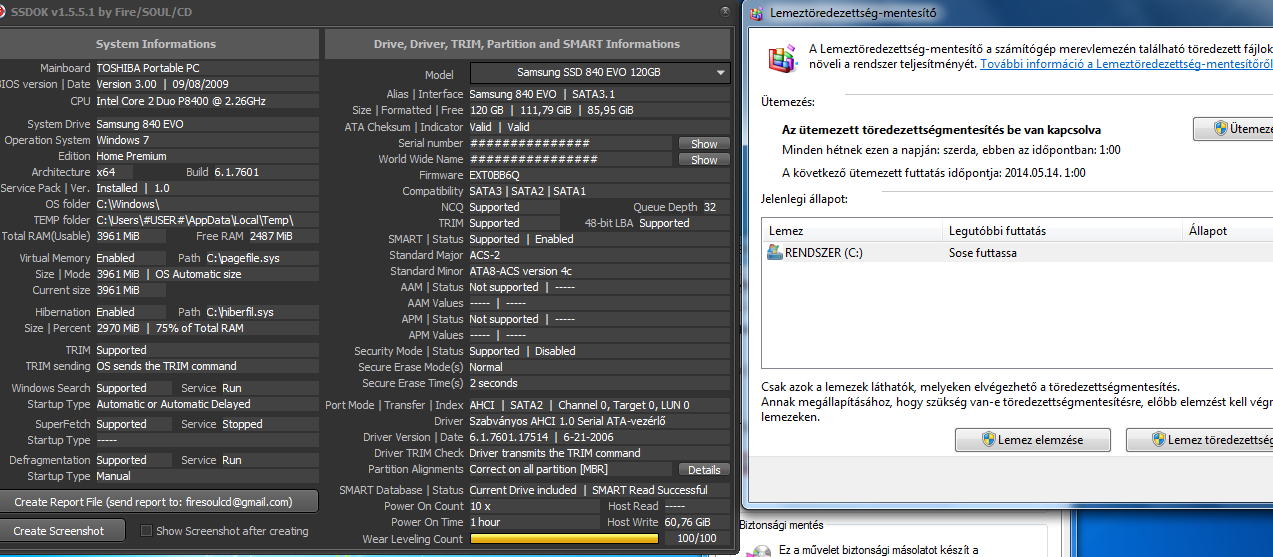This screenshot has width=1273, height=557.
Task: Click the Szabványos AHCI 1.0 driver name
Action: 568,421
